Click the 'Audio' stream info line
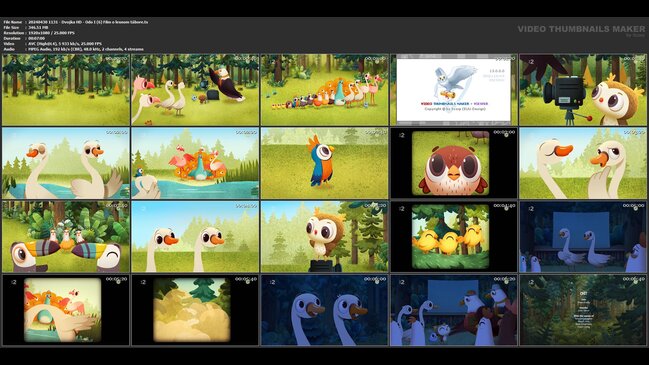 click(x=74, y=49)
